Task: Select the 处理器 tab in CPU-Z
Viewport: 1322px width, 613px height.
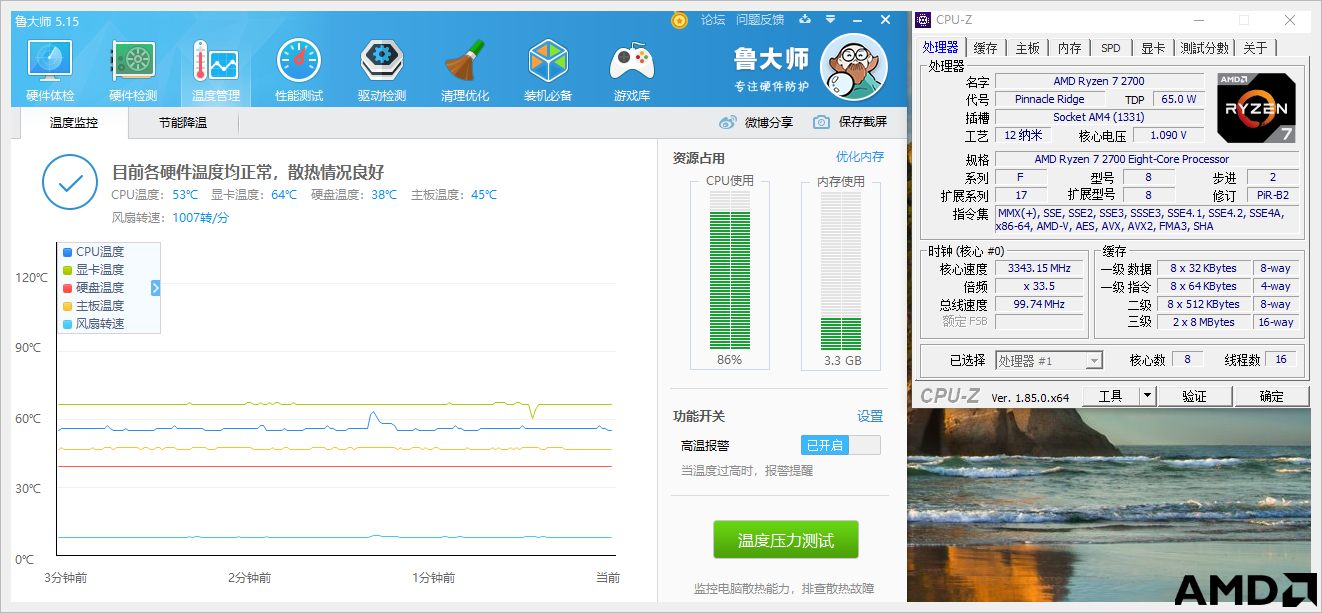Action: click(940, 47)
